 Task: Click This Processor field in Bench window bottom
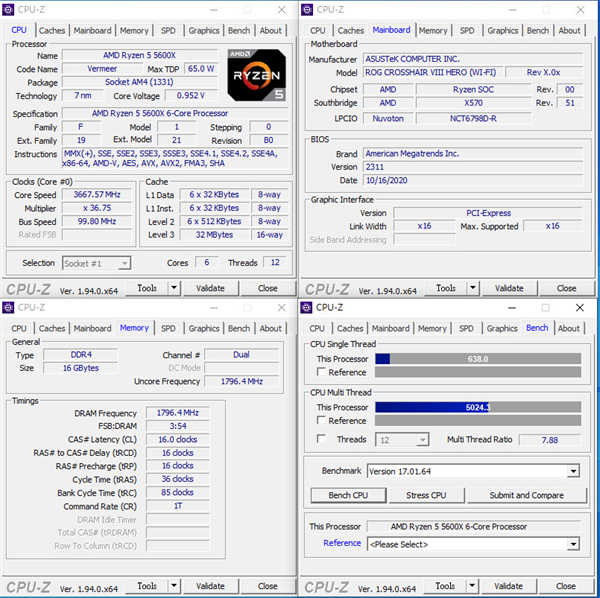[x=474, y=526]
